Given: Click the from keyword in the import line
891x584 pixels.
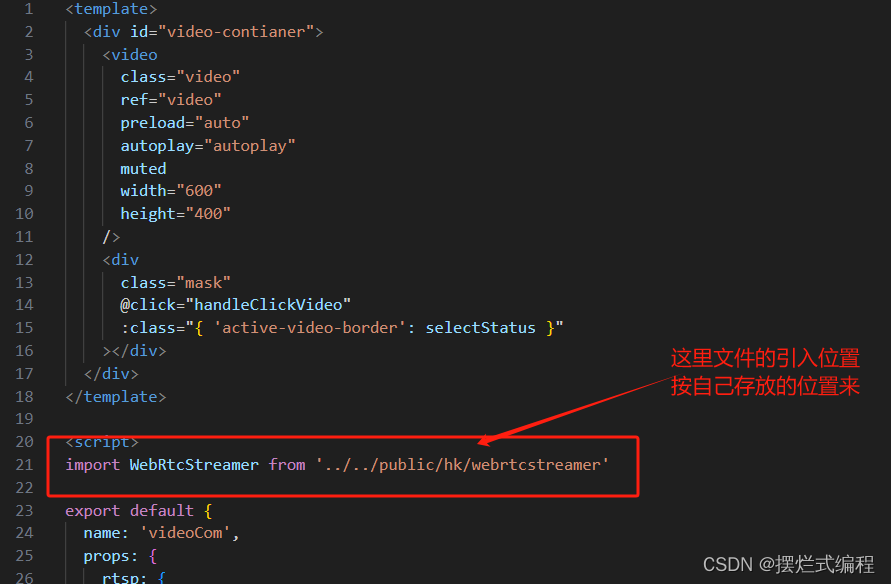Looking at the screenshot, I should 287,465.
